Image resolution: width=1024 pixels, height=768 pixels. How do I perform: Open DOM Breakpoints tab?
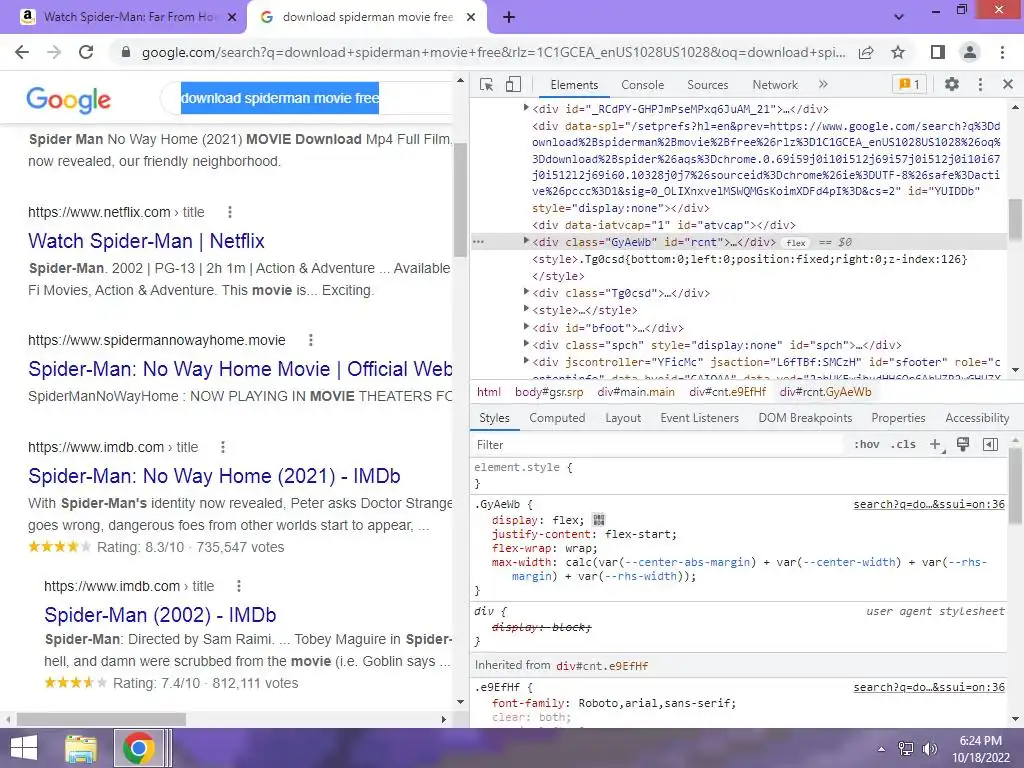(805, 418)
